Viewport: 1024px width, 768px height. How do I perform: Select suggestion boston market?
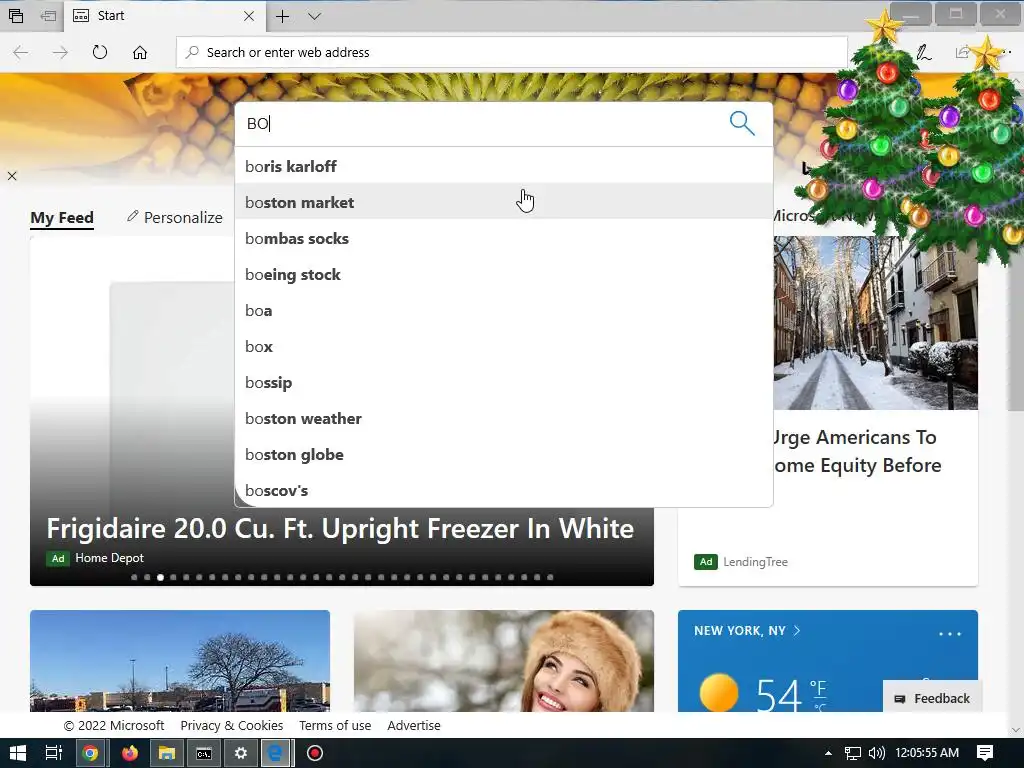504,202
